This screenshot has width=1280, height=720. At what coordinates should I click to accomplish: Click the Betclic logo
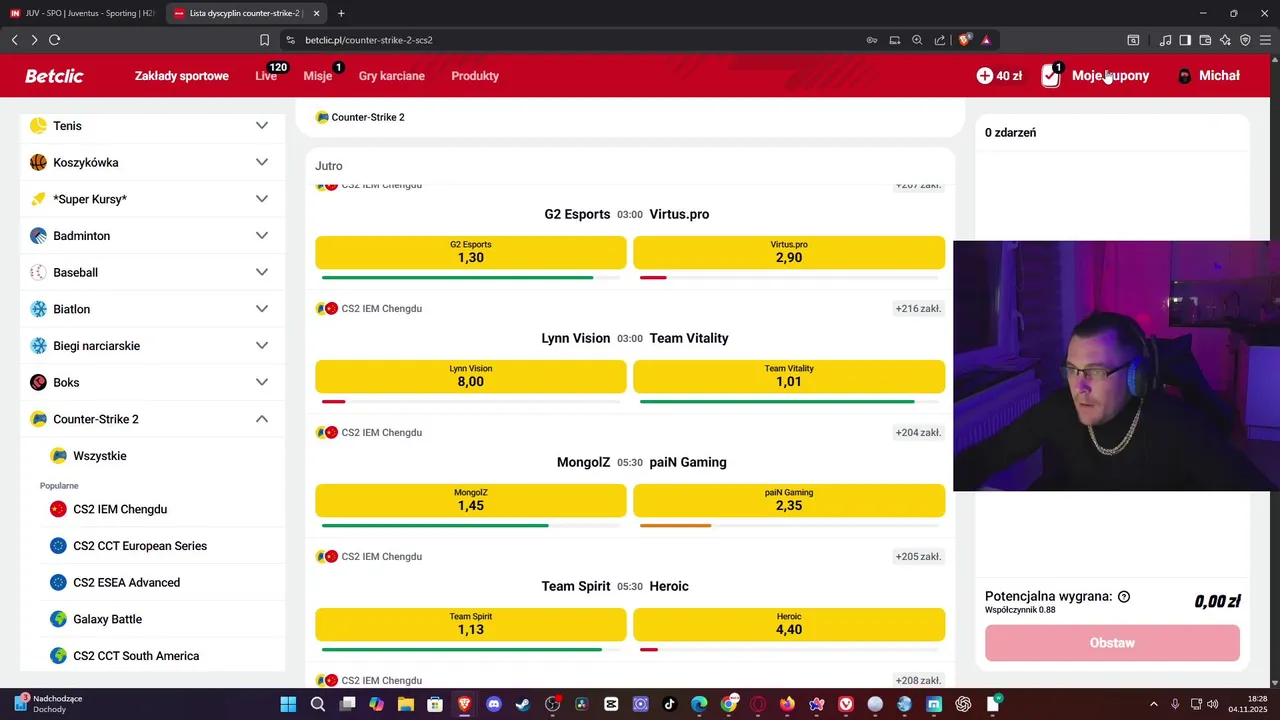[x=54, y=76]
